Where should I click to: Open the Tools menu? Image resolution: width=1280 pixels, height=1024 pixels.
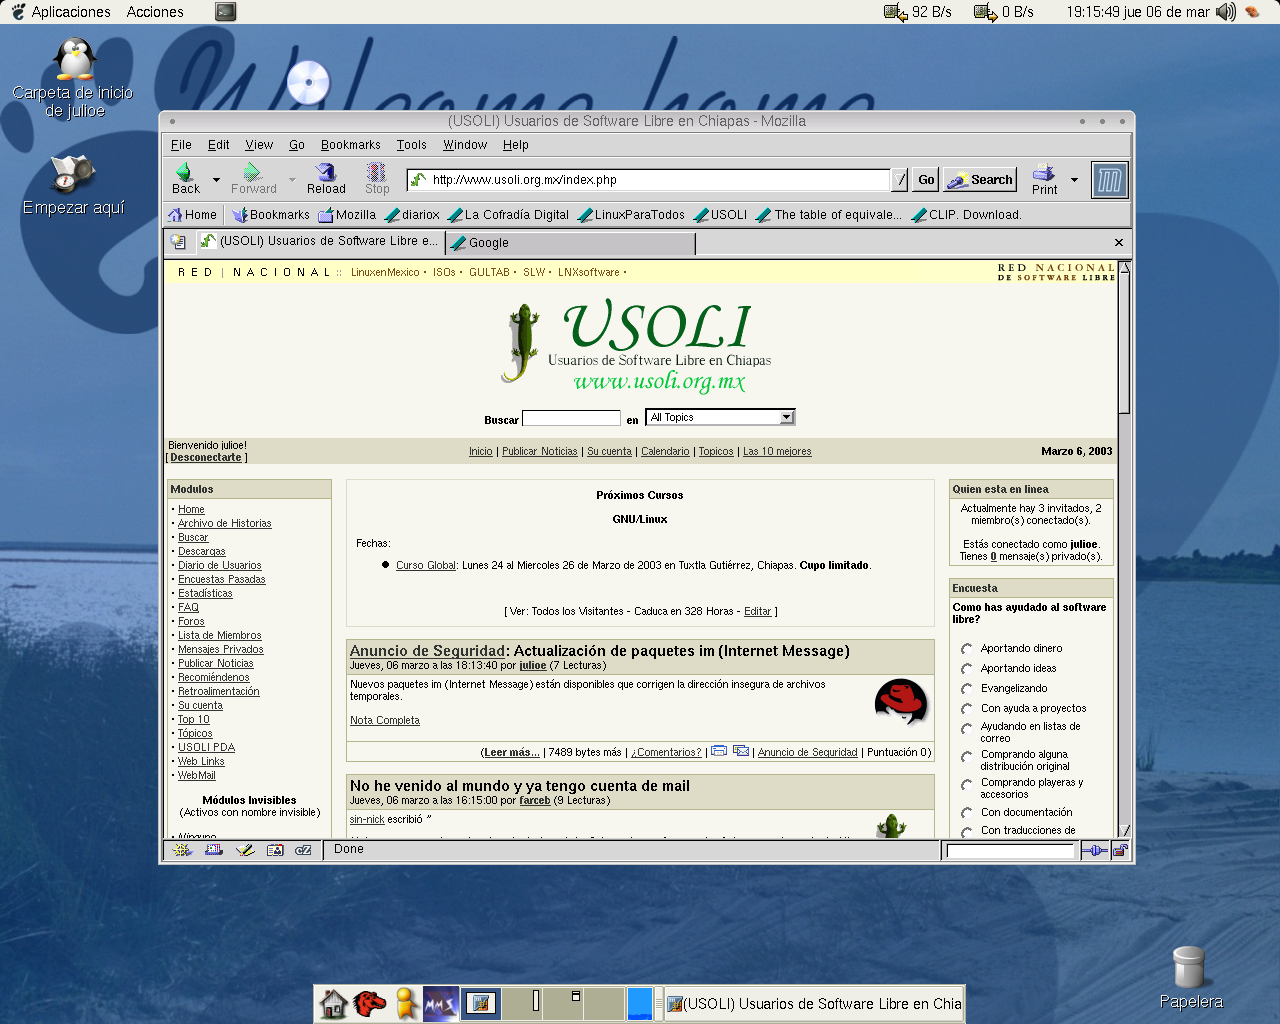point(411,145)
